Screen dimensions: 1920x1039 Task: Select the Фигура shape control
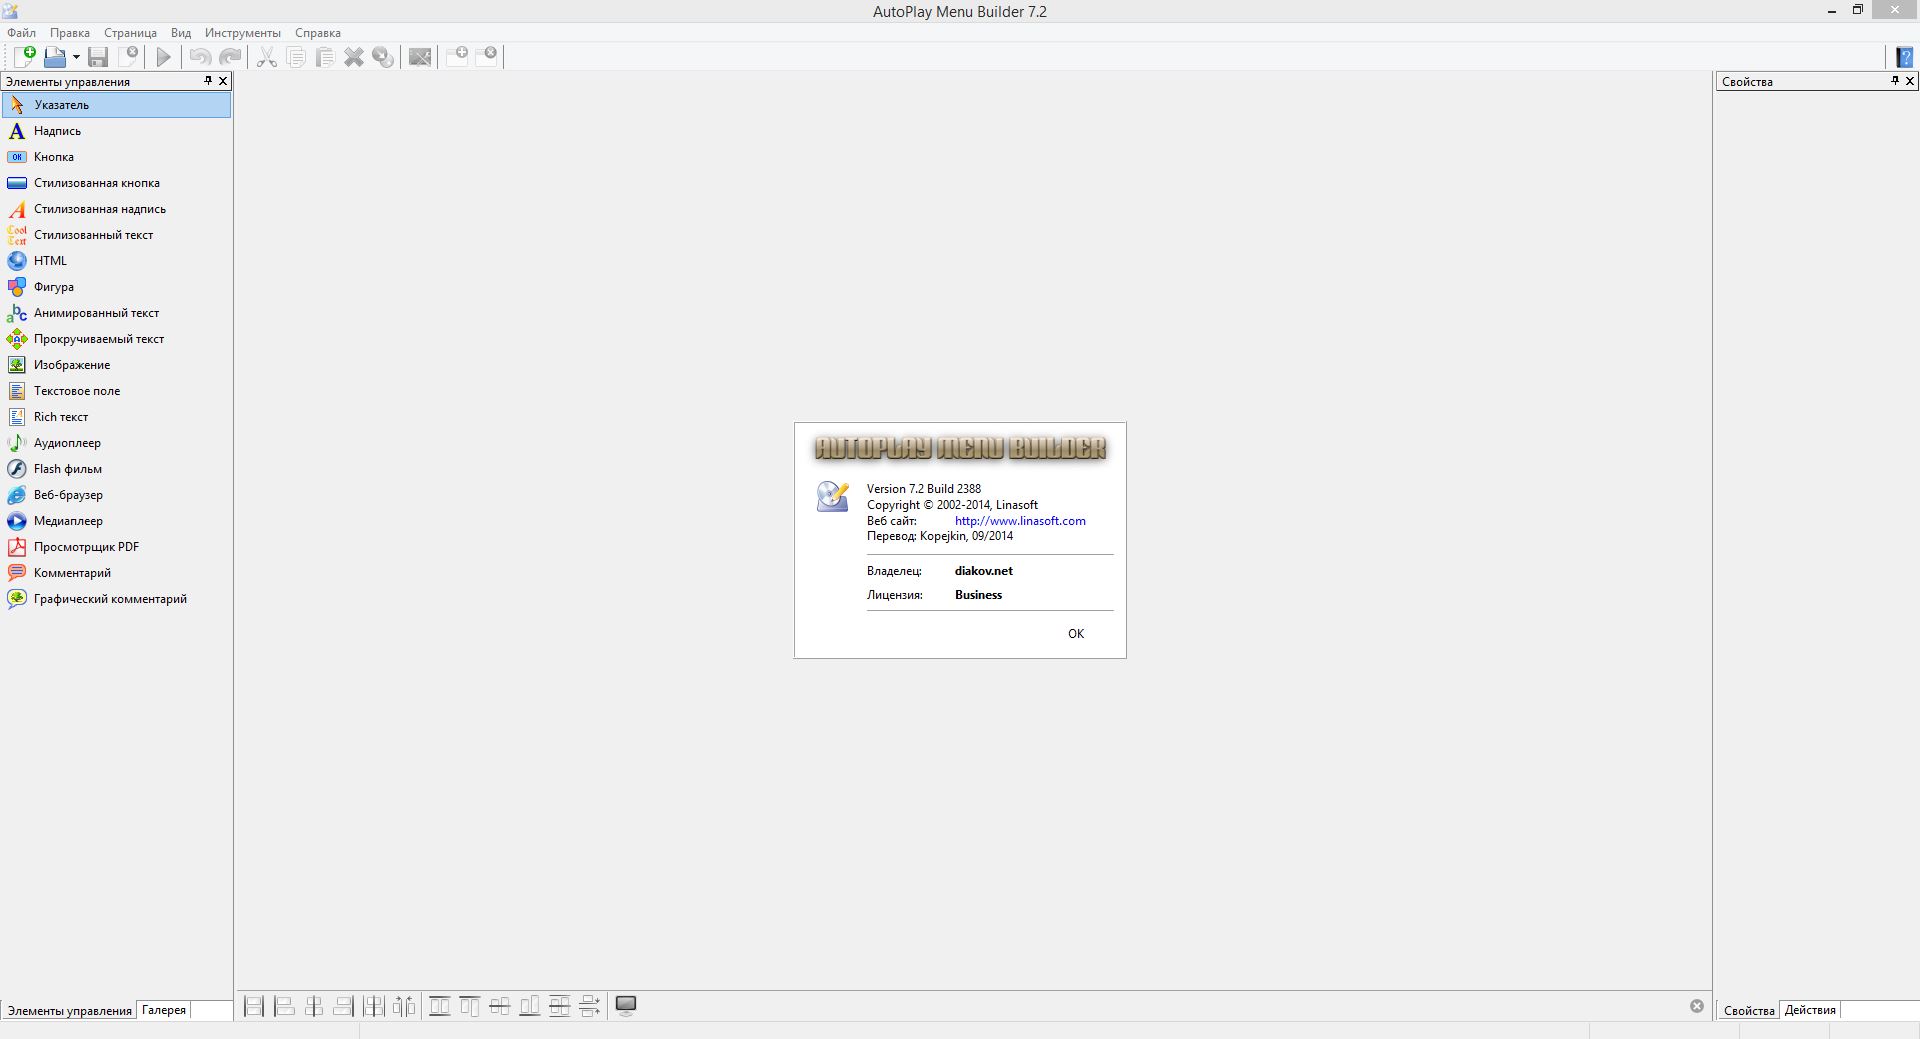[116, 287]
